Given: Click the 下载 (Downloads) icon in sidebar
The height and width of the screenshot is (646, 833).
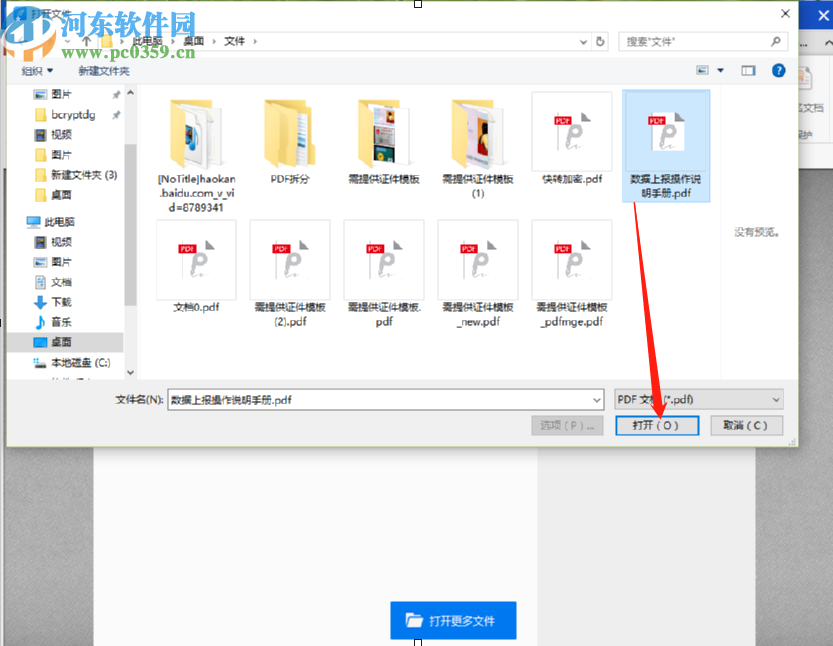Looking at the screenshot, I should pyautogui.click(x=40, y=301).
